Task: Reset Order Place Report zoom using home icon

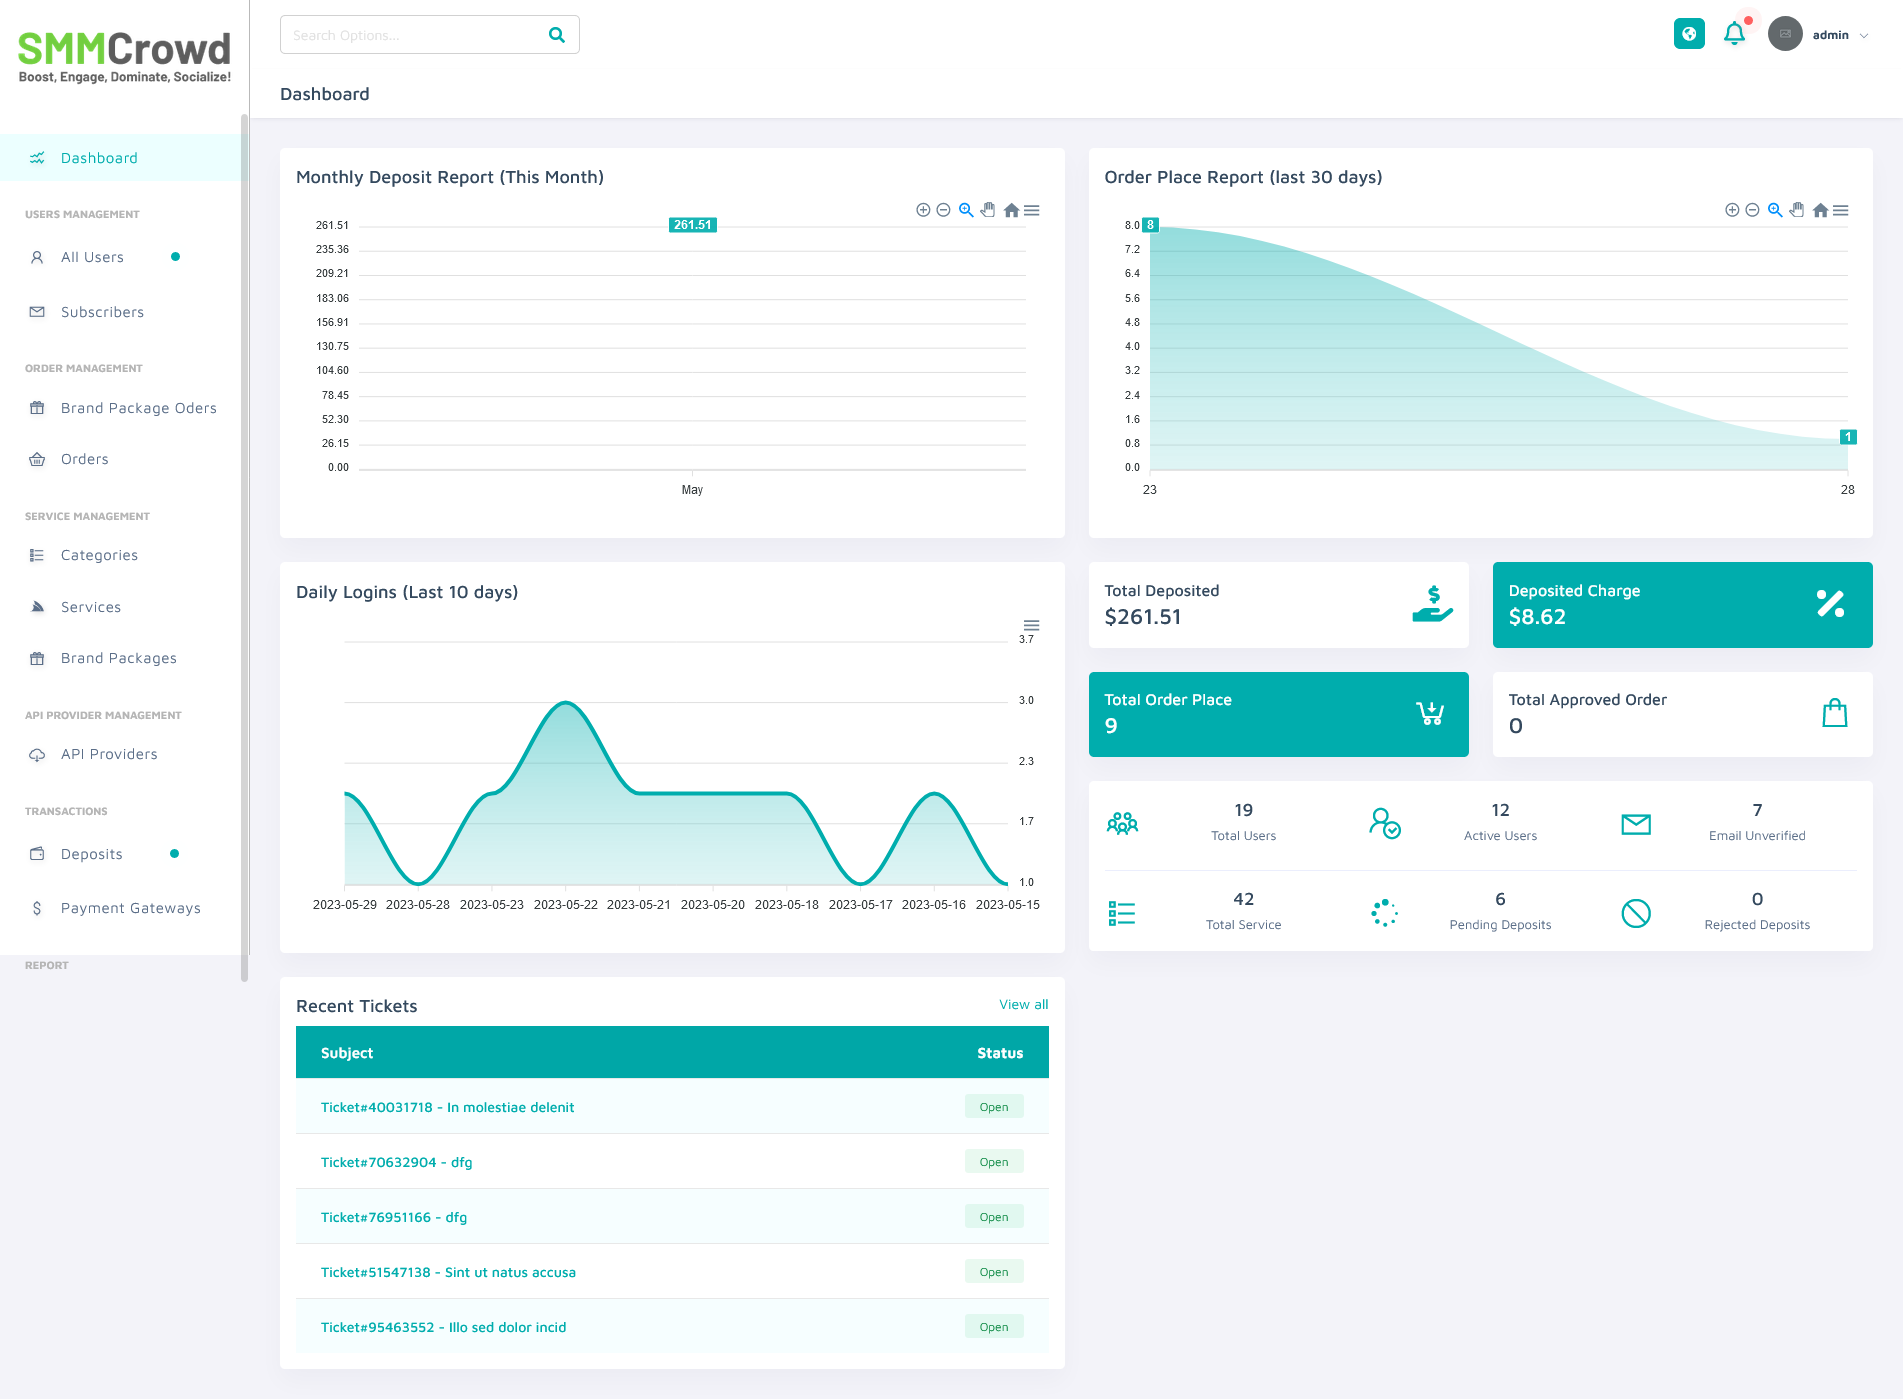Action: coord(1820,210)
